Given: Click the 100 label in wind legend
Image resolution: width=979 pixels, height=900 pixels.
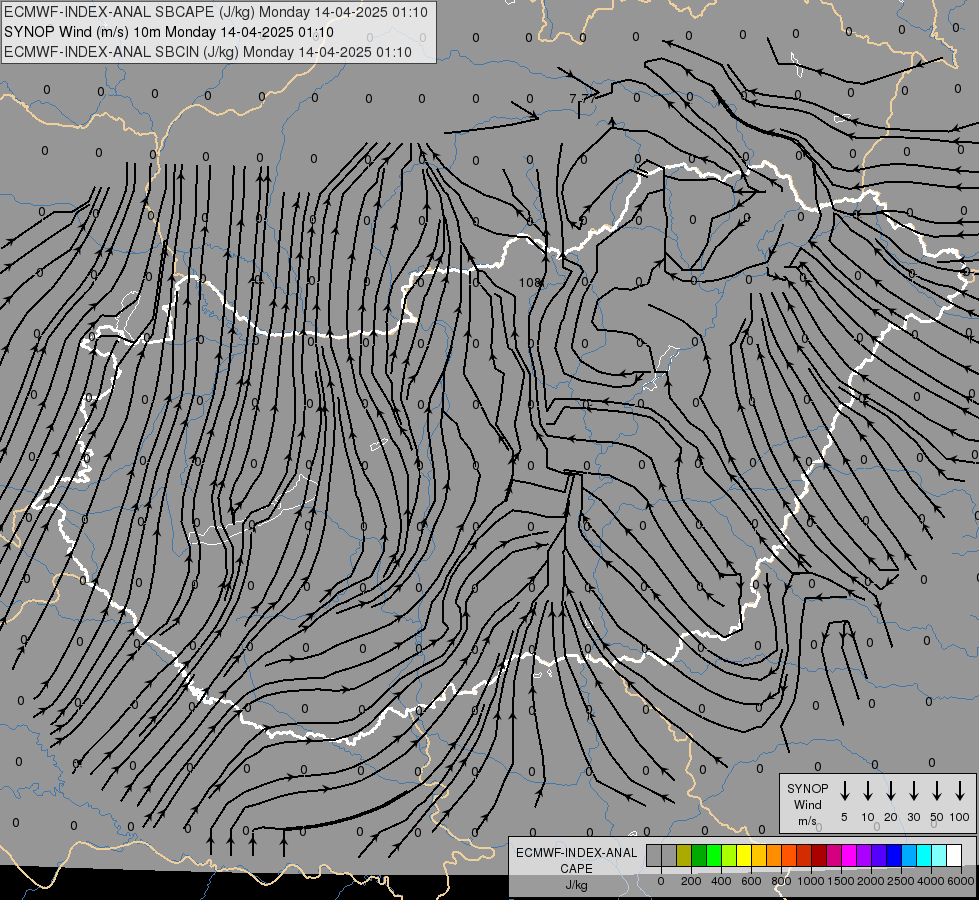Looking at the screenshot, I should (960, 817).
